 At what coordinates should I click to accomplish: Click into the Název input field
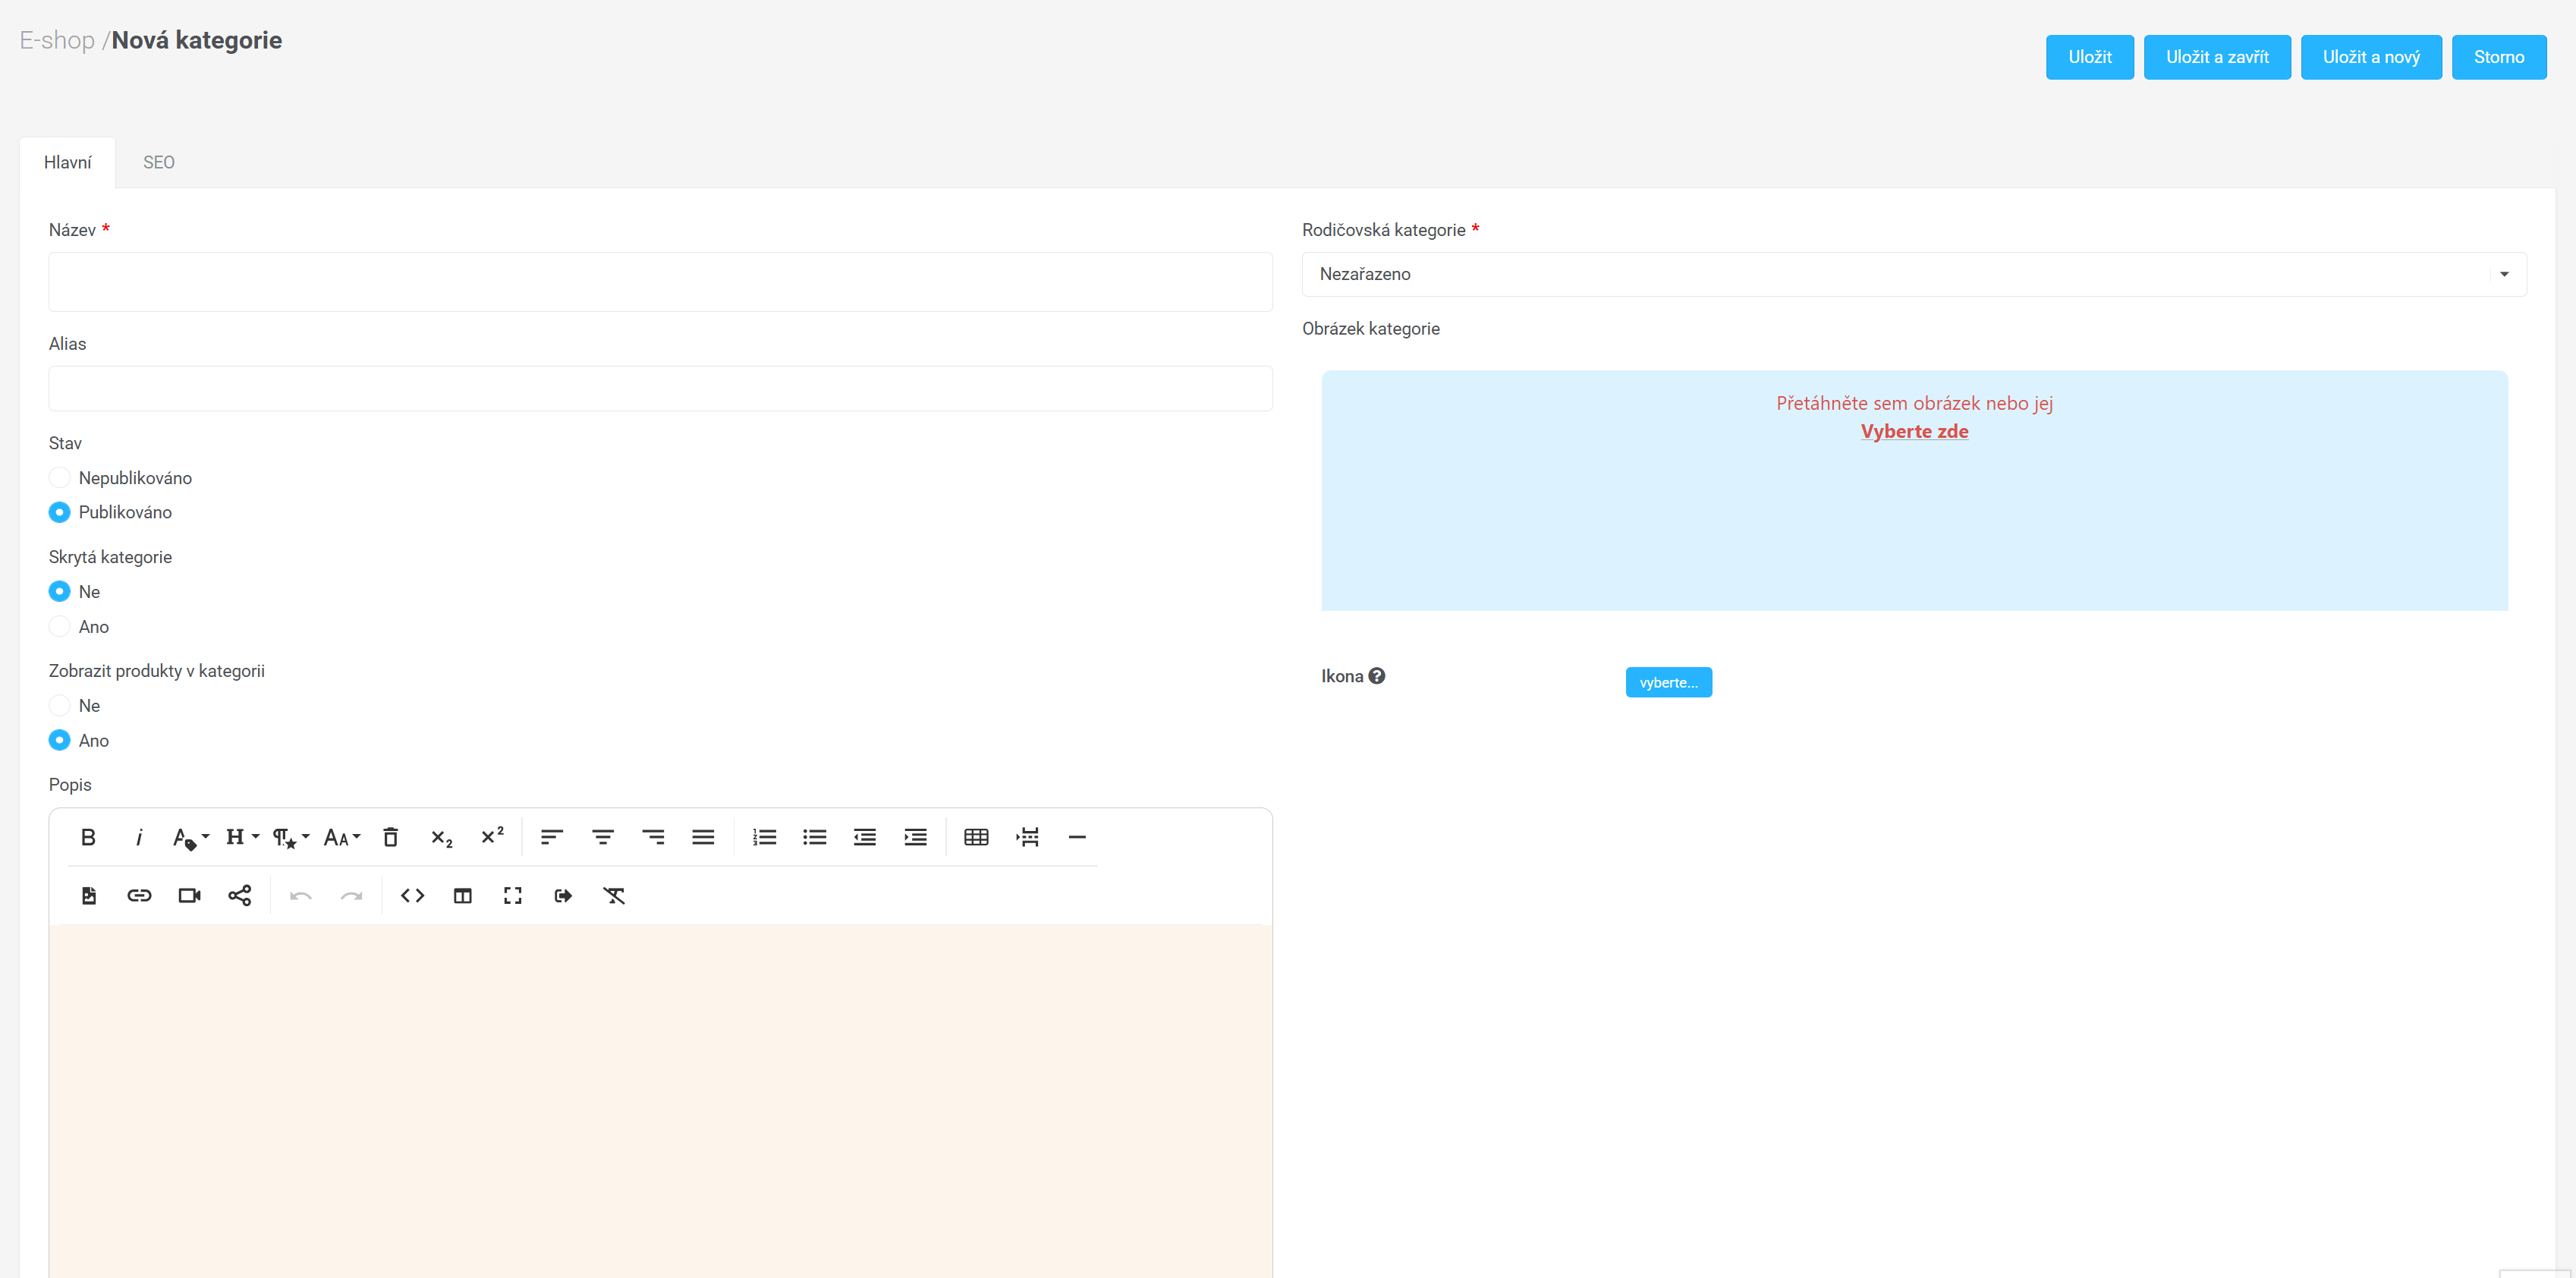pos(660,282)
